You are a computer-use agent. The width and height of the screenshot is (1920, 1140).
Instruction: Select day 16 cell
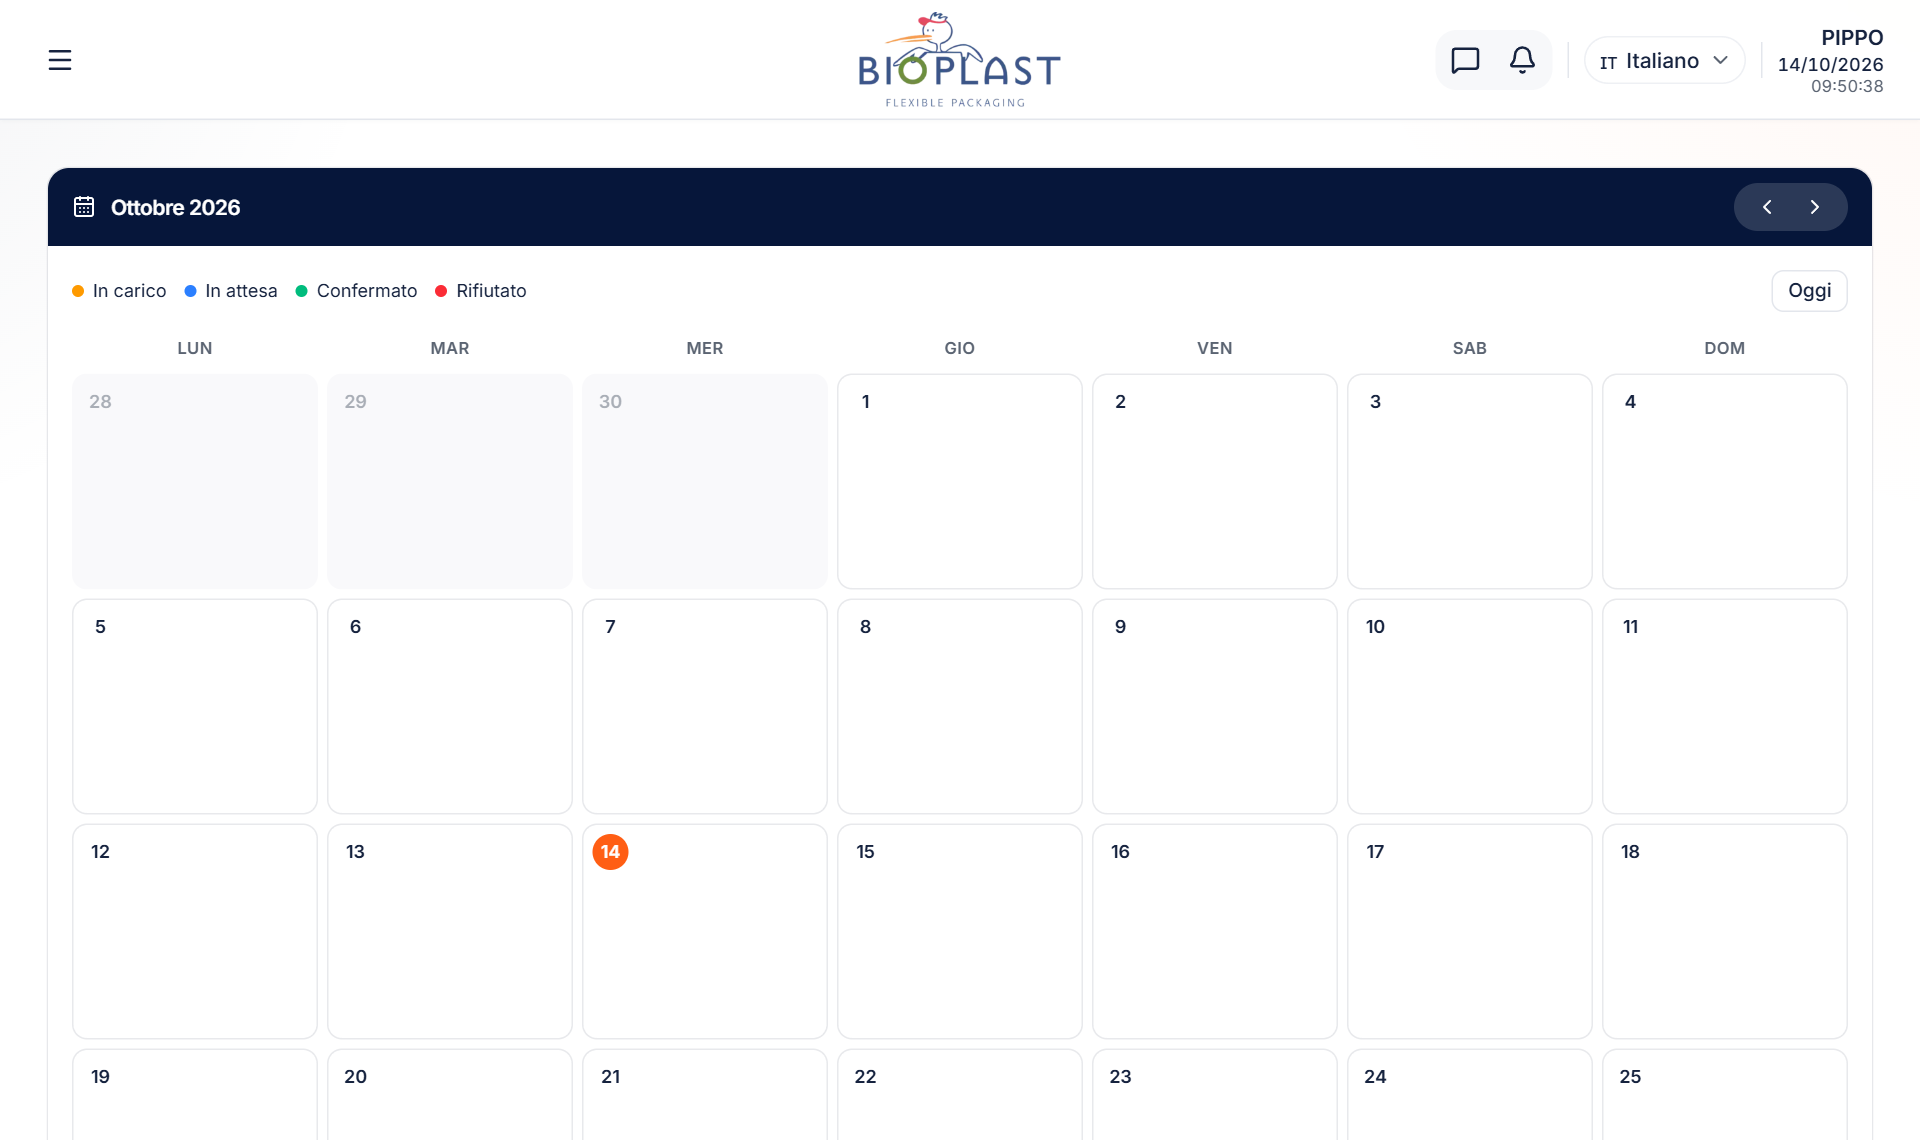pos(1215,931)
